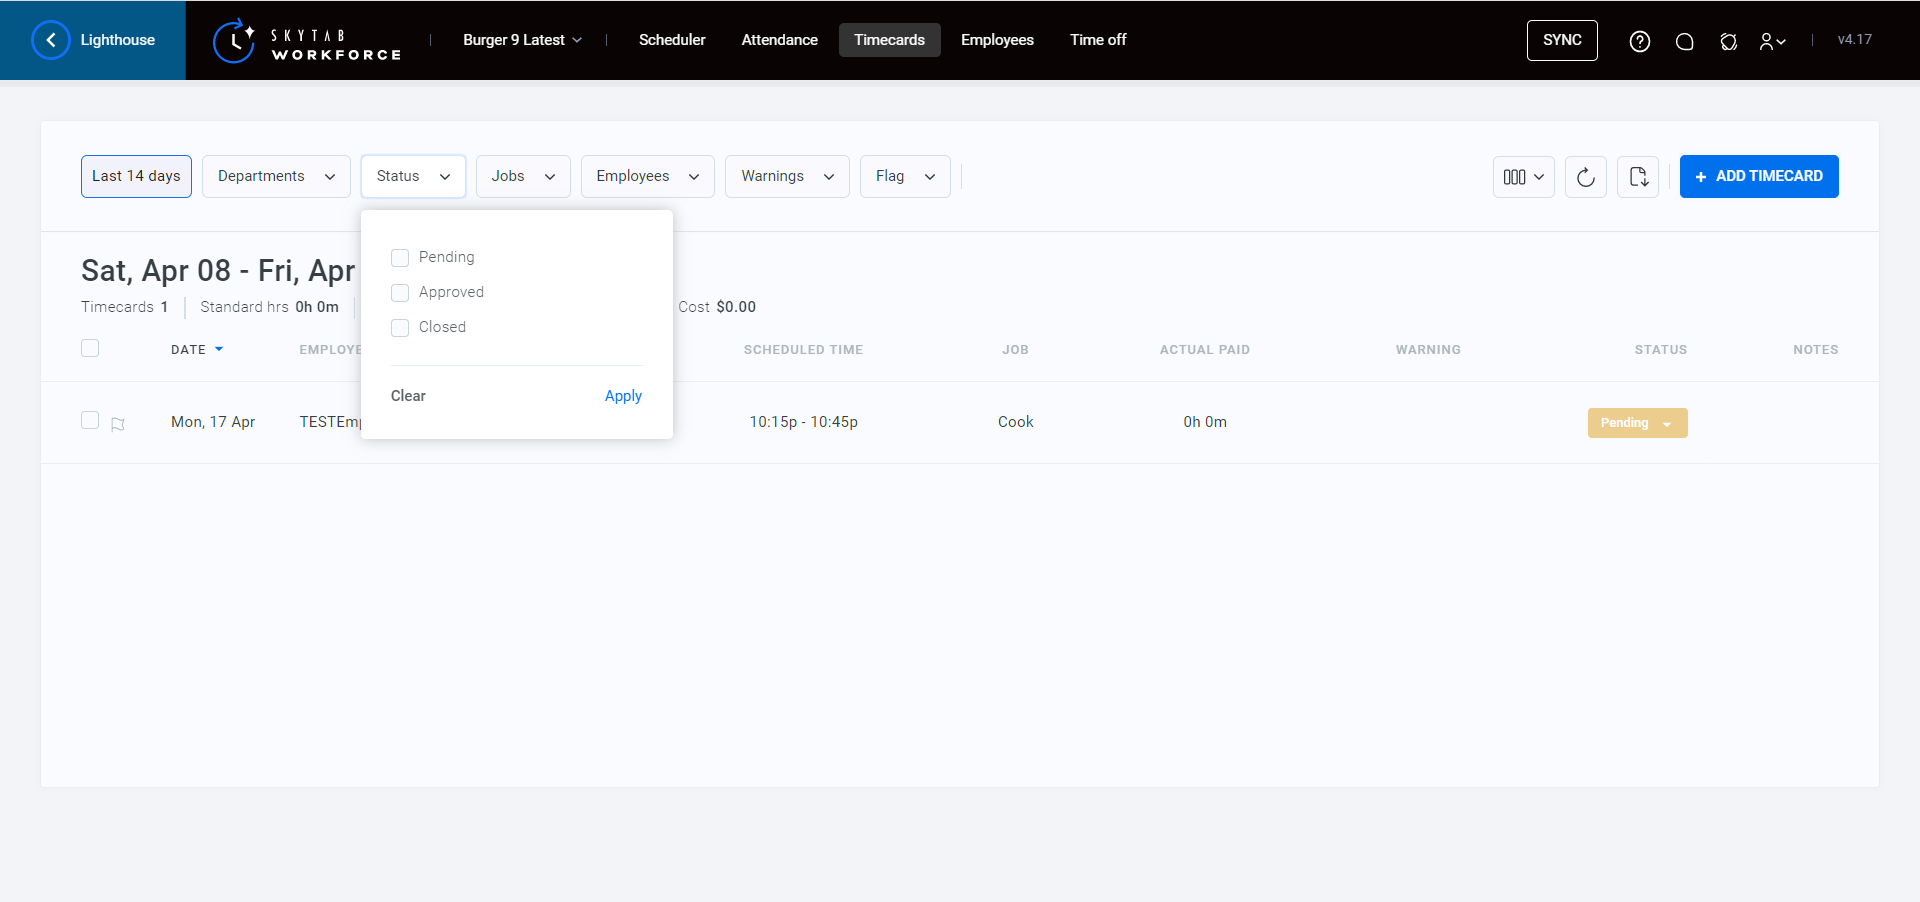Flag the Mon, 17 Apr timecard
Viewport: 1920px width, 902px height.
tap(118, 424)
